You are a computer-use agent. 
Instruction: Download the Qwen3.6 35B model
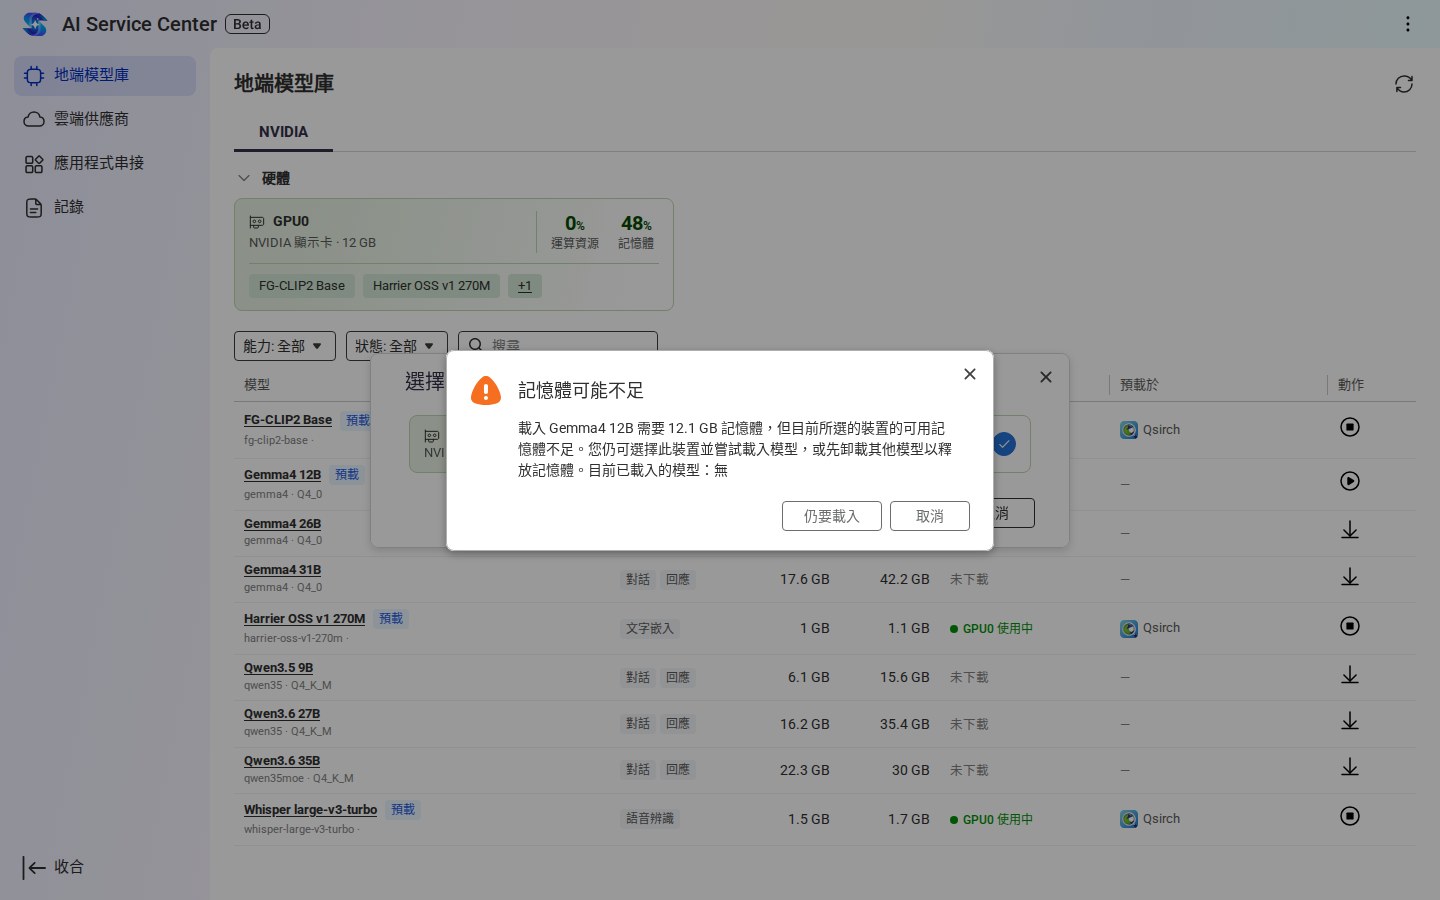point(1350,767)
